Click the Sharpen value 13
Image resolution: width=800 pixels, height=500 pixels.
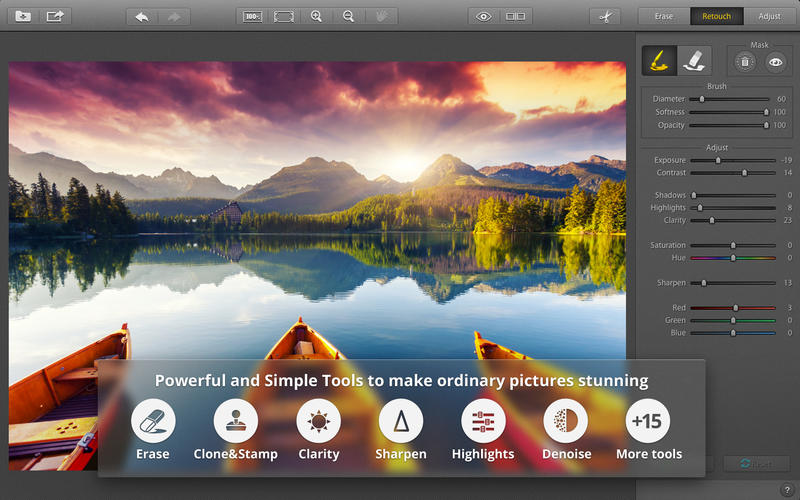click(788, 283)
